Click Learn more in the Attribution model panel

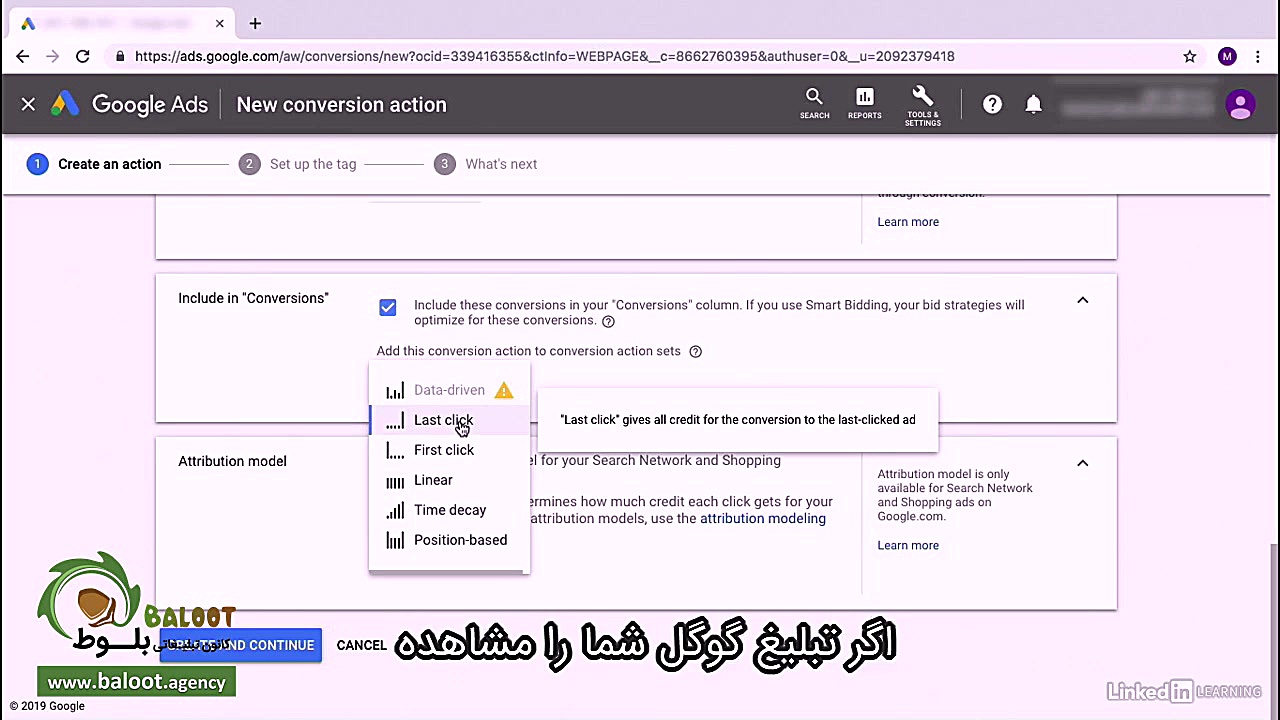pyautogui.click(x=907, y=545)
